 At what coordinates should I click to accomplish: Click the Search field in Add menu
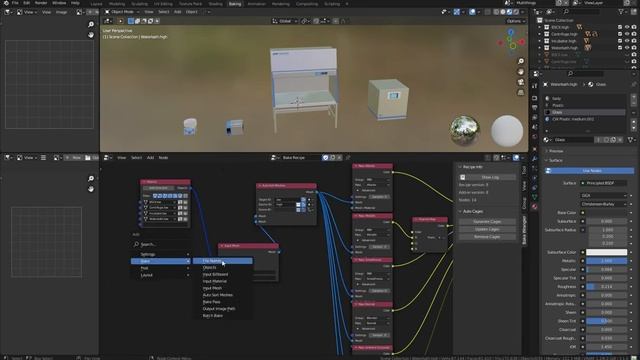(x=161, y=244)
